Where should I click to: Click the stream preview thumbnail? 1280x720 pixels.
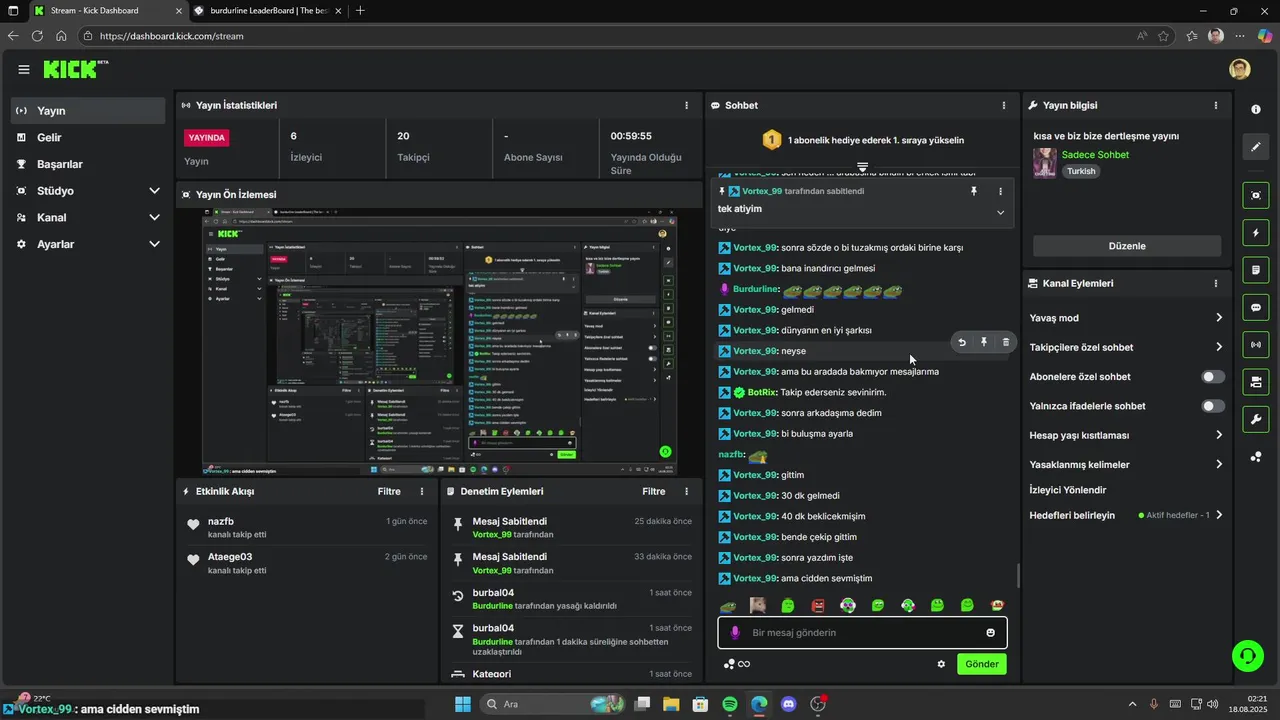coord(439,342)
